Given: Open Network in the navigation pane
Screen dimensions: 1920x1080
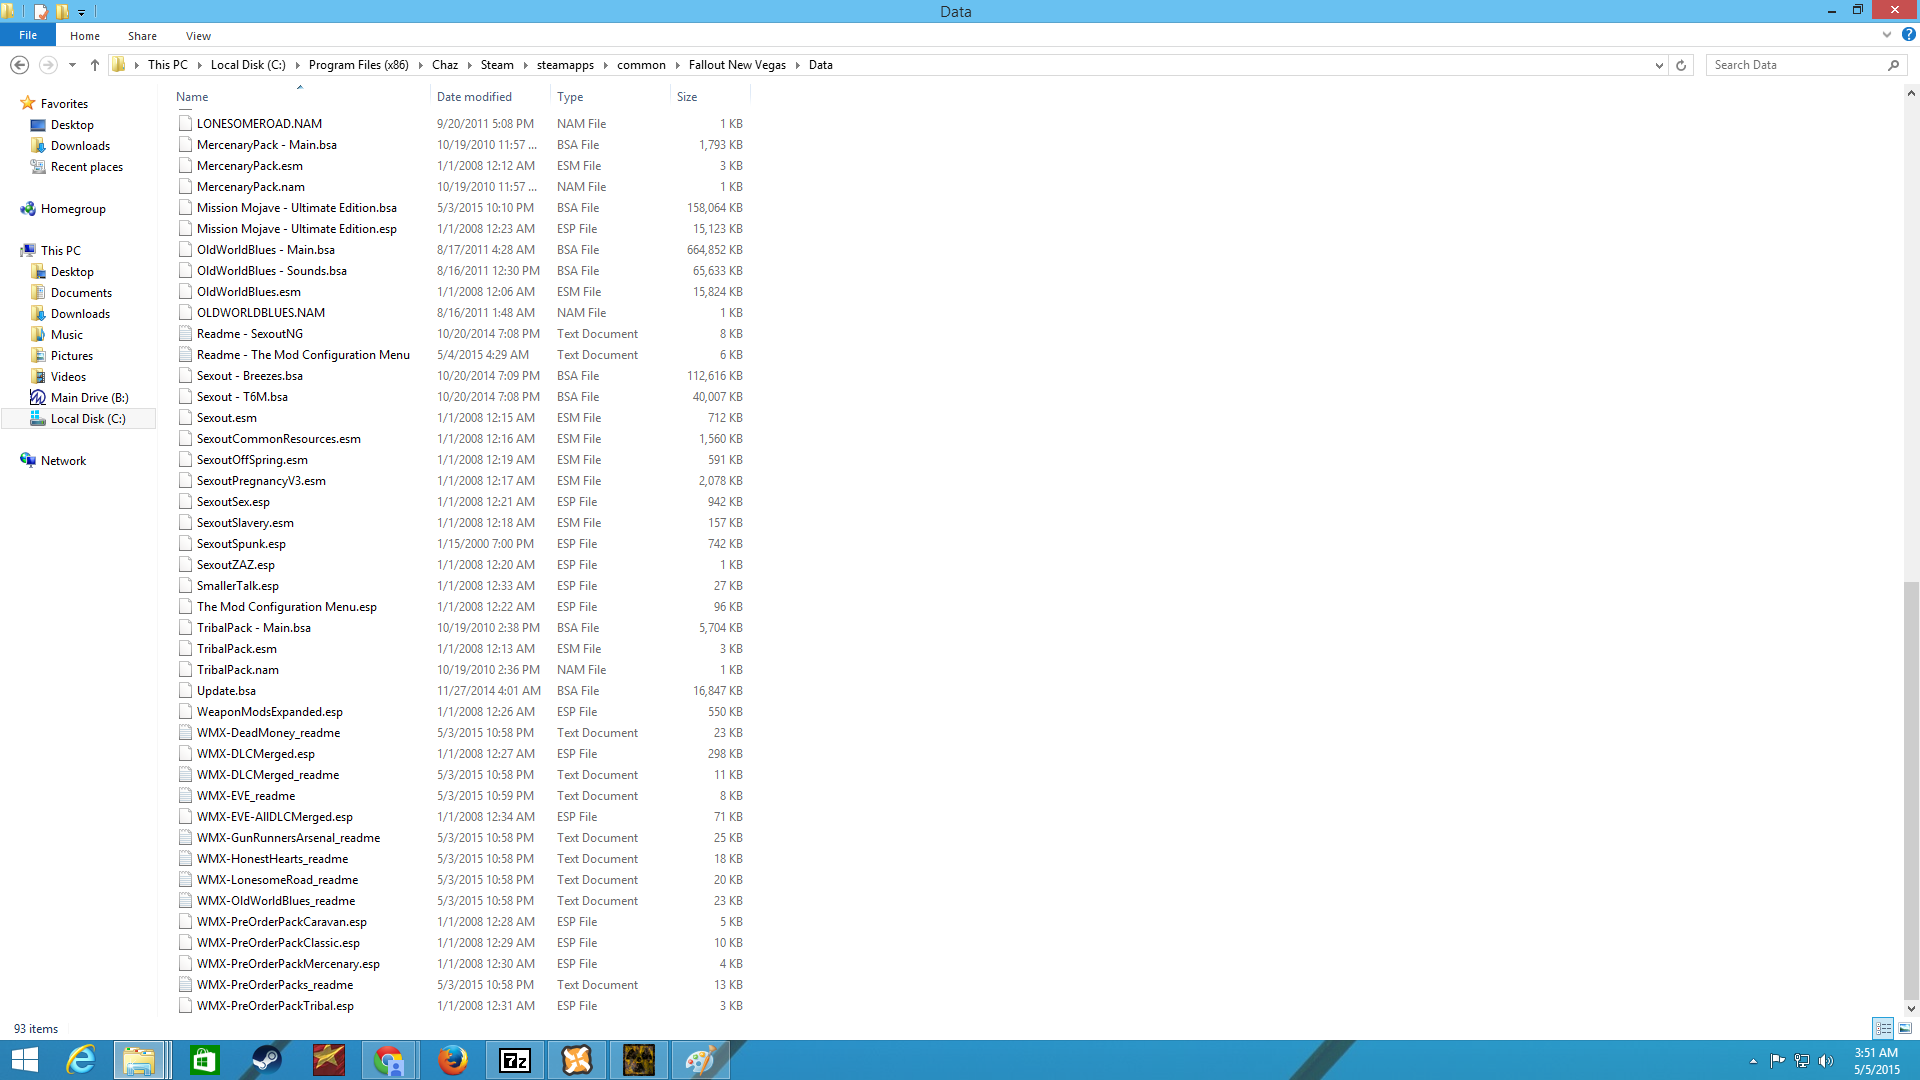Looking at the screenshot, I should [x=63, y=461].
